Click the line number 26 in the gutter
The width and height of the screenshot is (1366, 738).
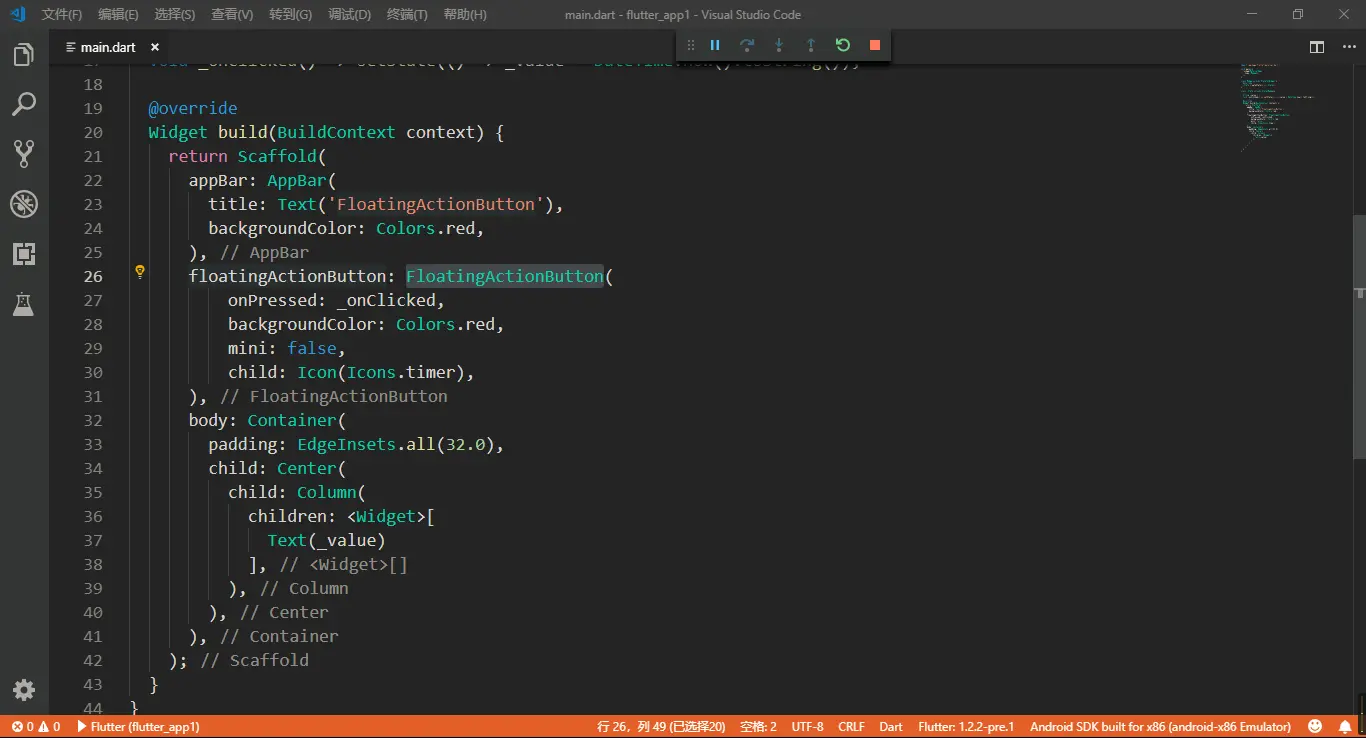(x=93, y=276)
